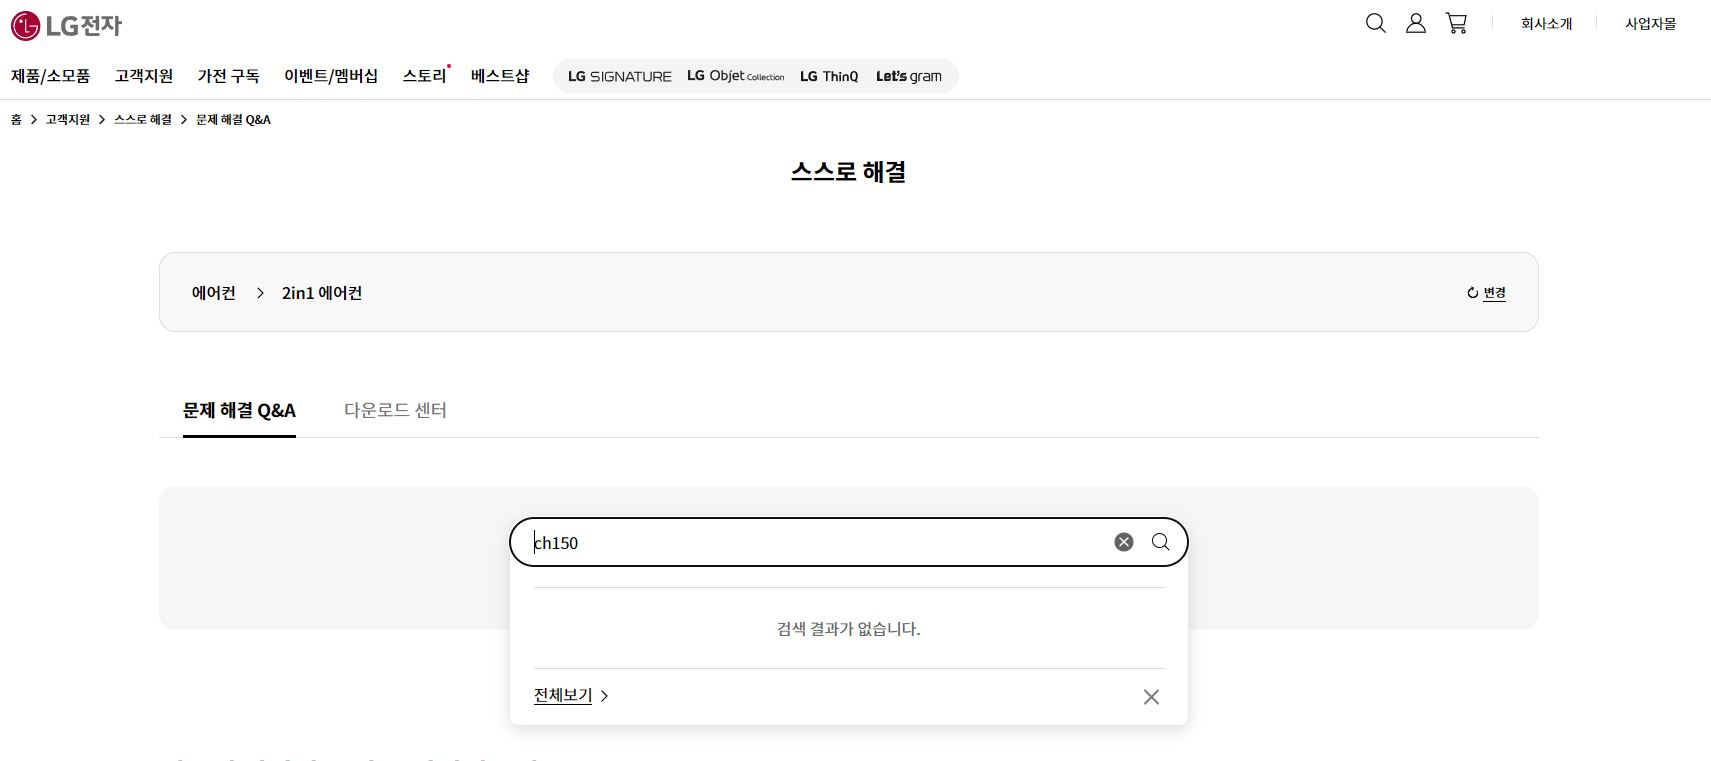1711x761 pixels.
Task: Switch to 다운로드 센터 tab
Action: pos(395,411)
